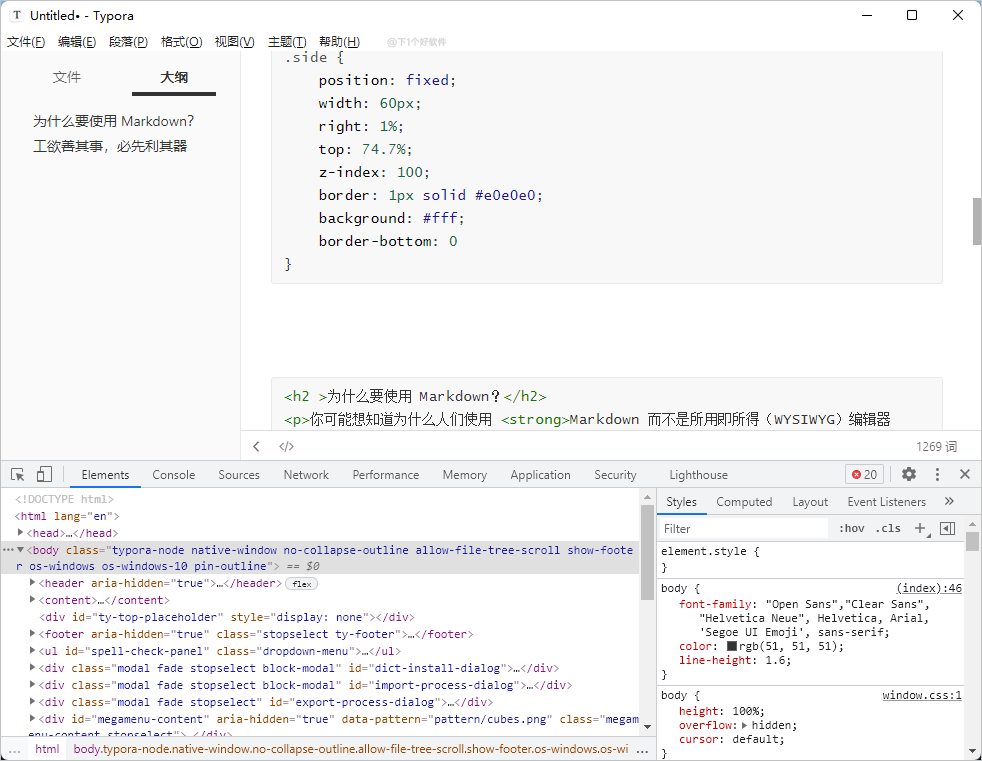Click the red error count badge
The image size is (982, 761).
[864, 475]
